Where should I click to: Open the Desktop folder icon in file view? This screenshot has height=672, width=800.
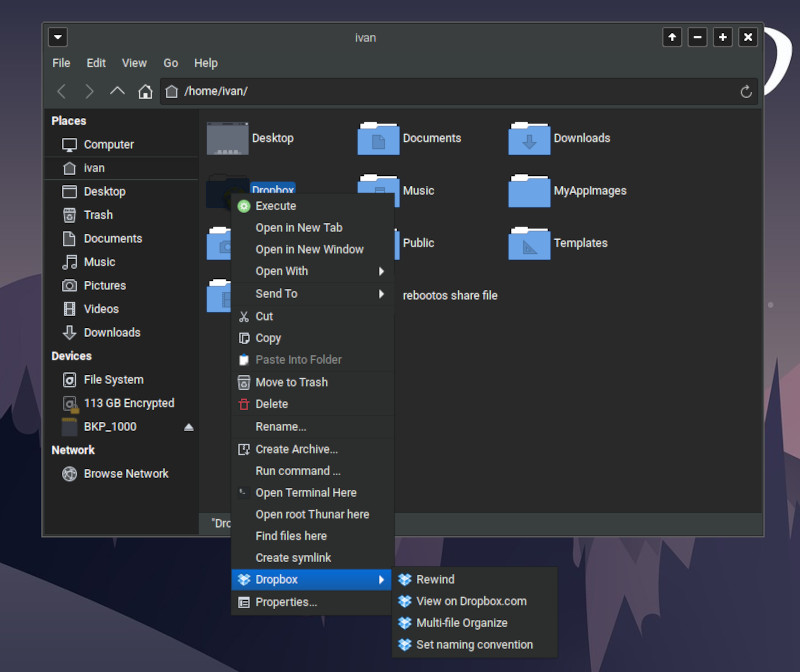pyautogui.click(x=228, y=138)
